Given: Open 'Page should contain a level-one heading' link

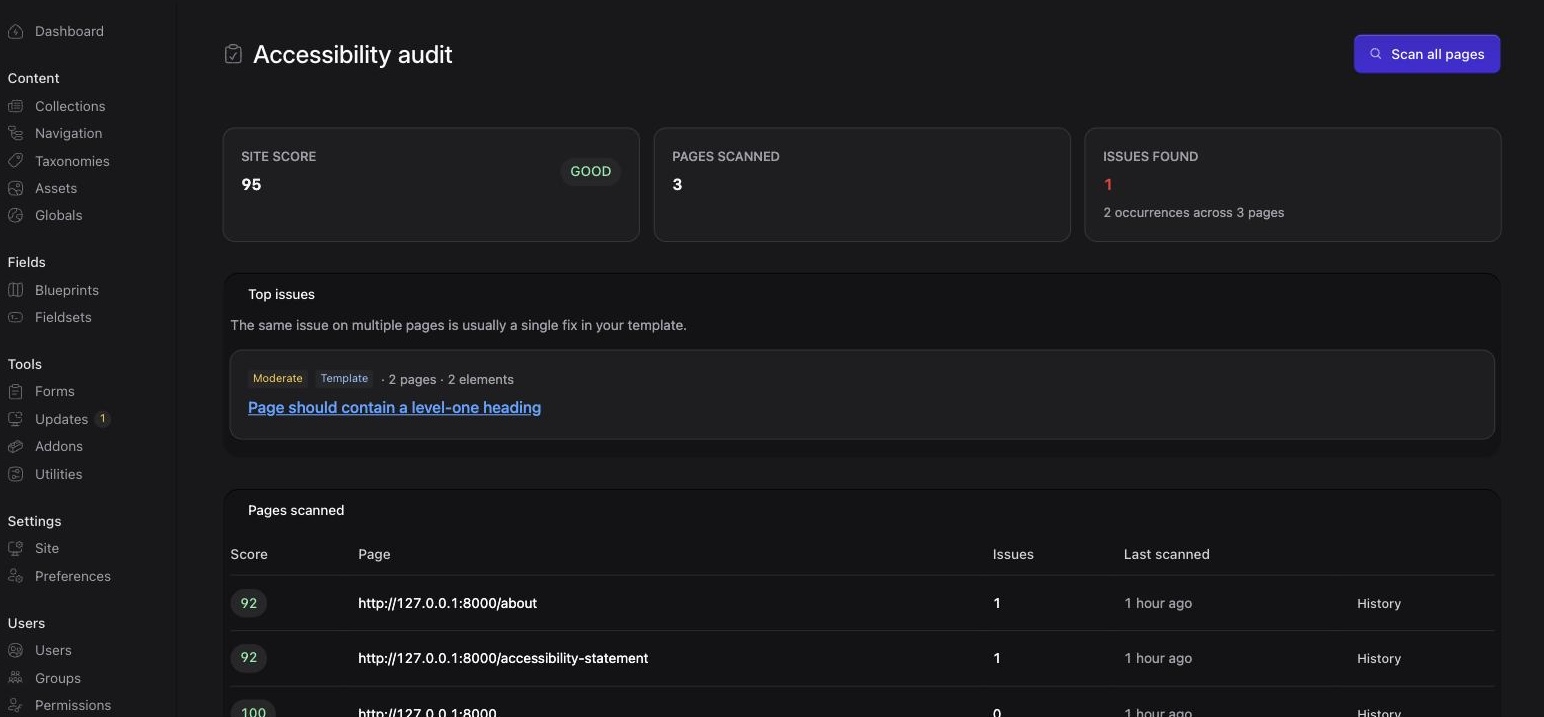Looking at the screenshot, I should click(x=394, y=407).
